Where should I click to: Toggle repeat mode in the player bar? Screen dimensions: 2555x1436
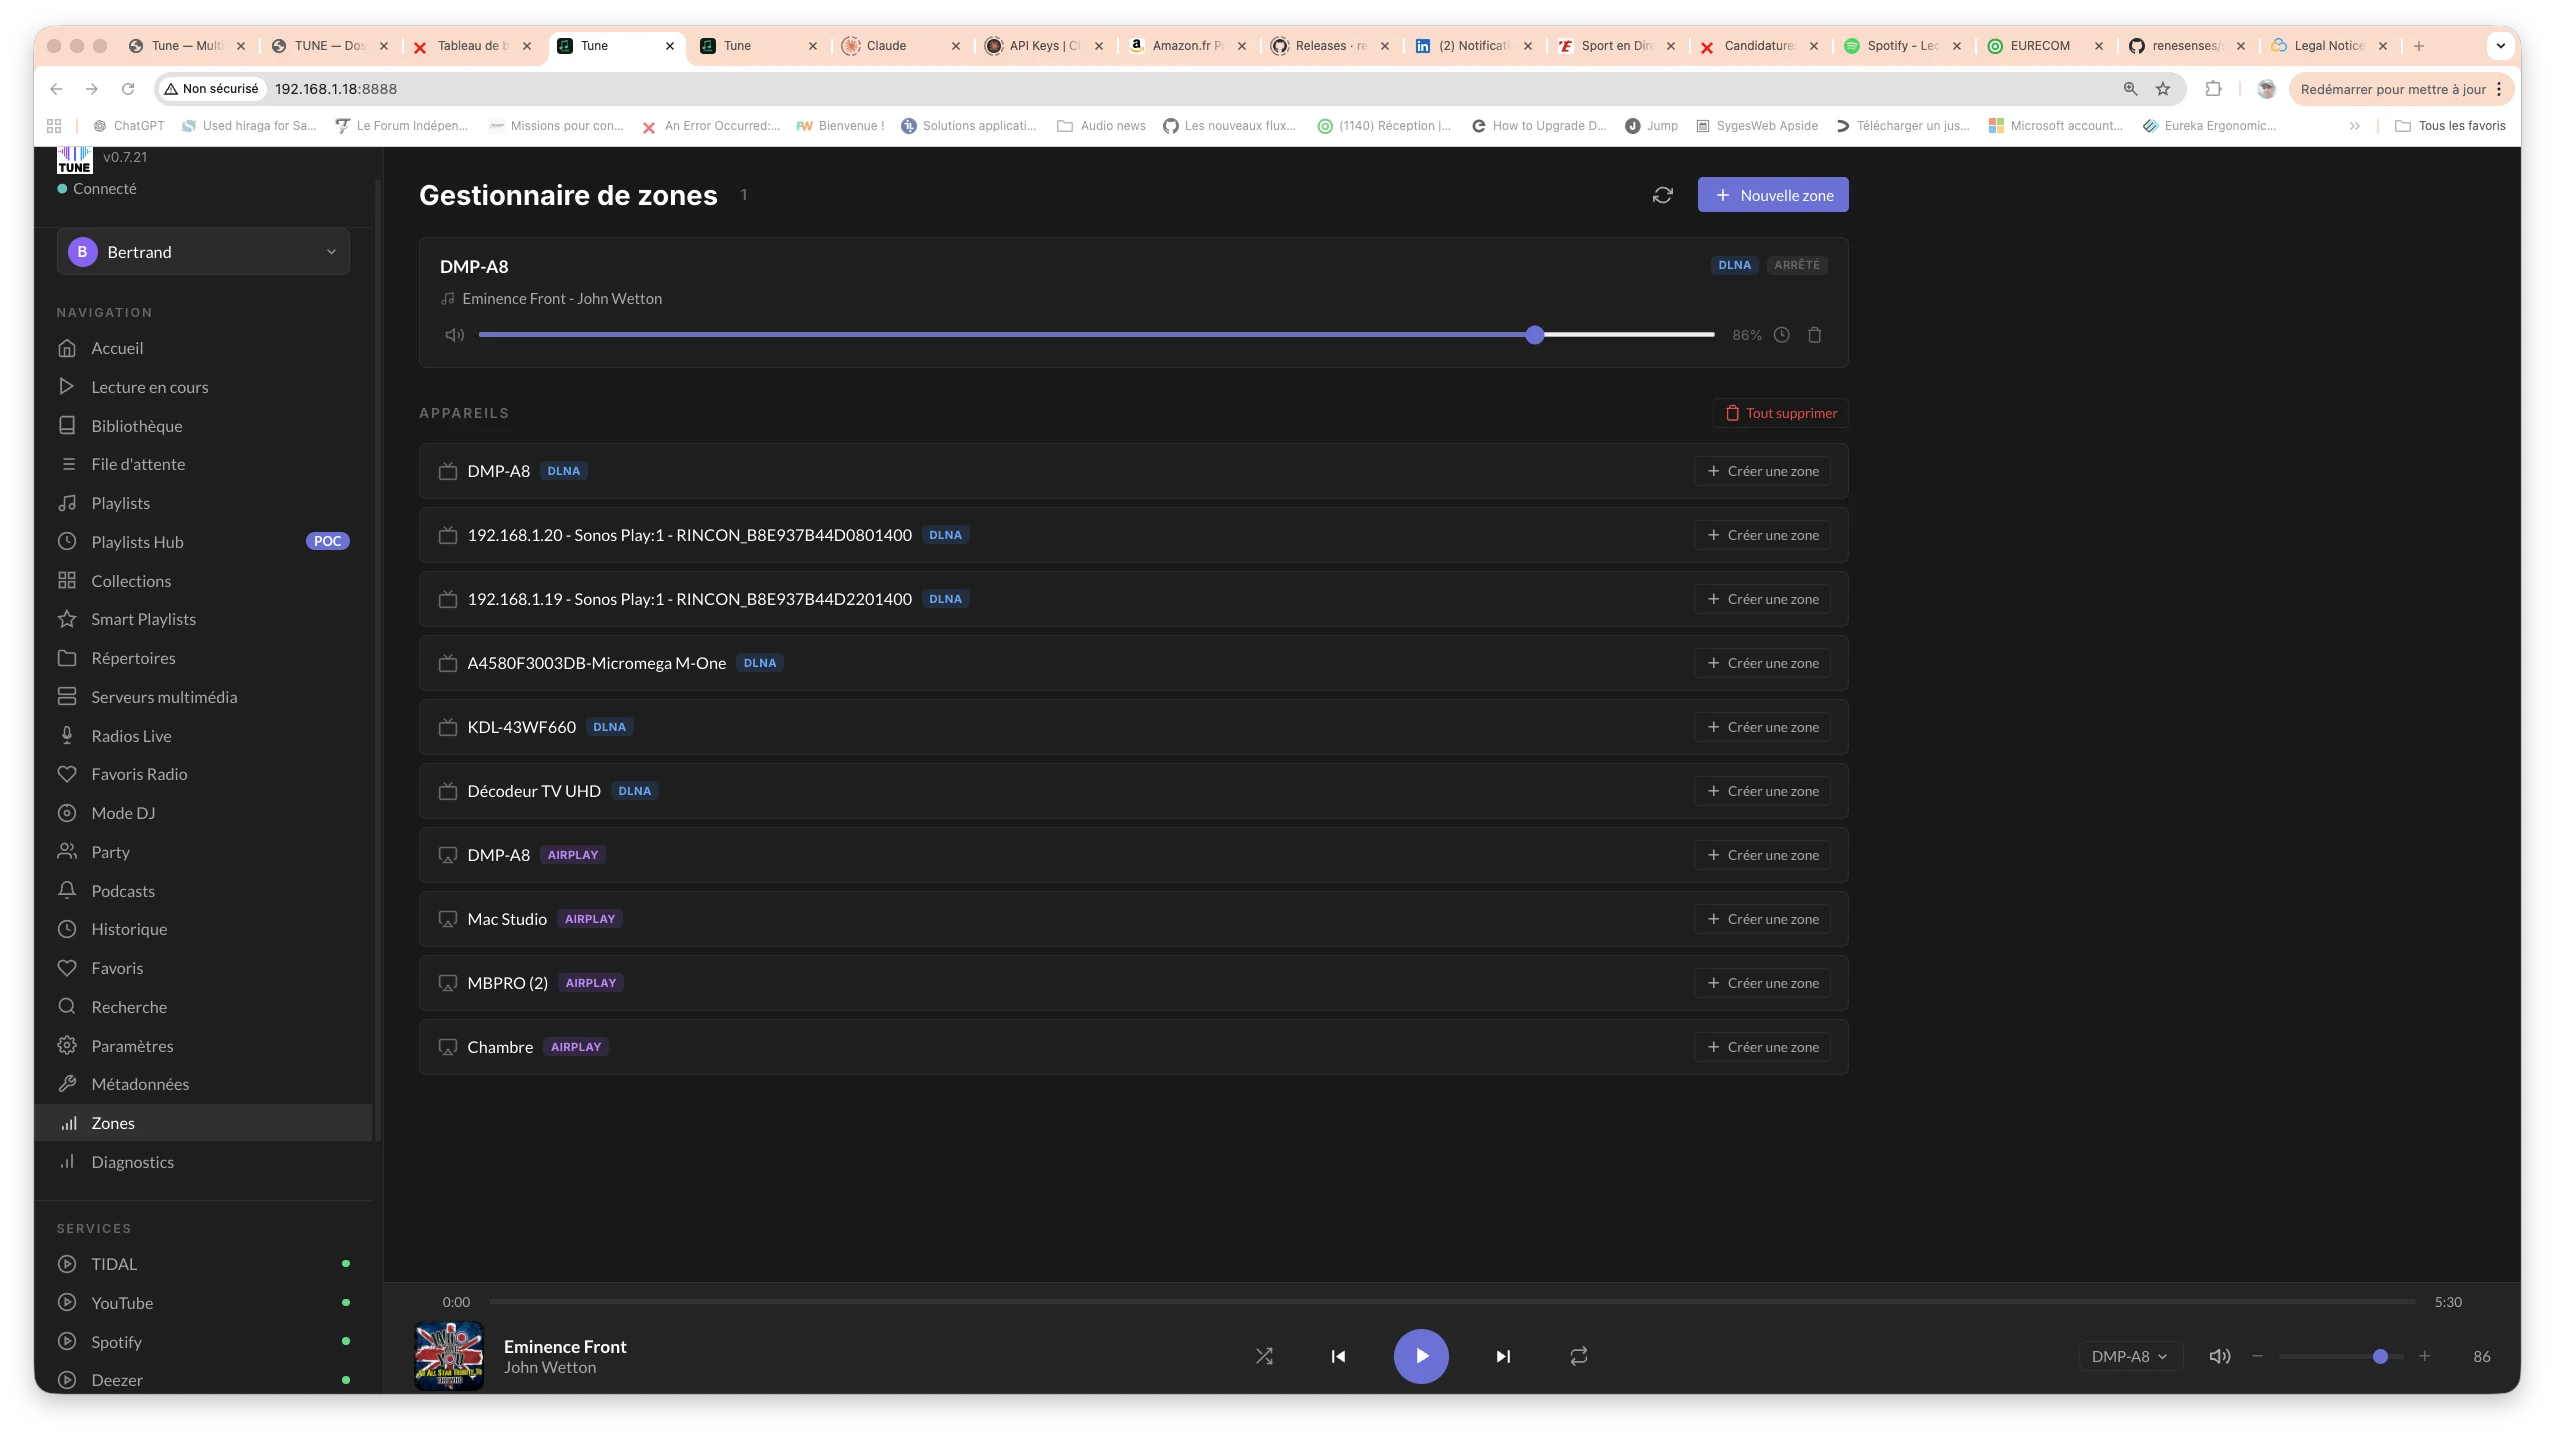pyautogui.click(x=1578, y=1356)
